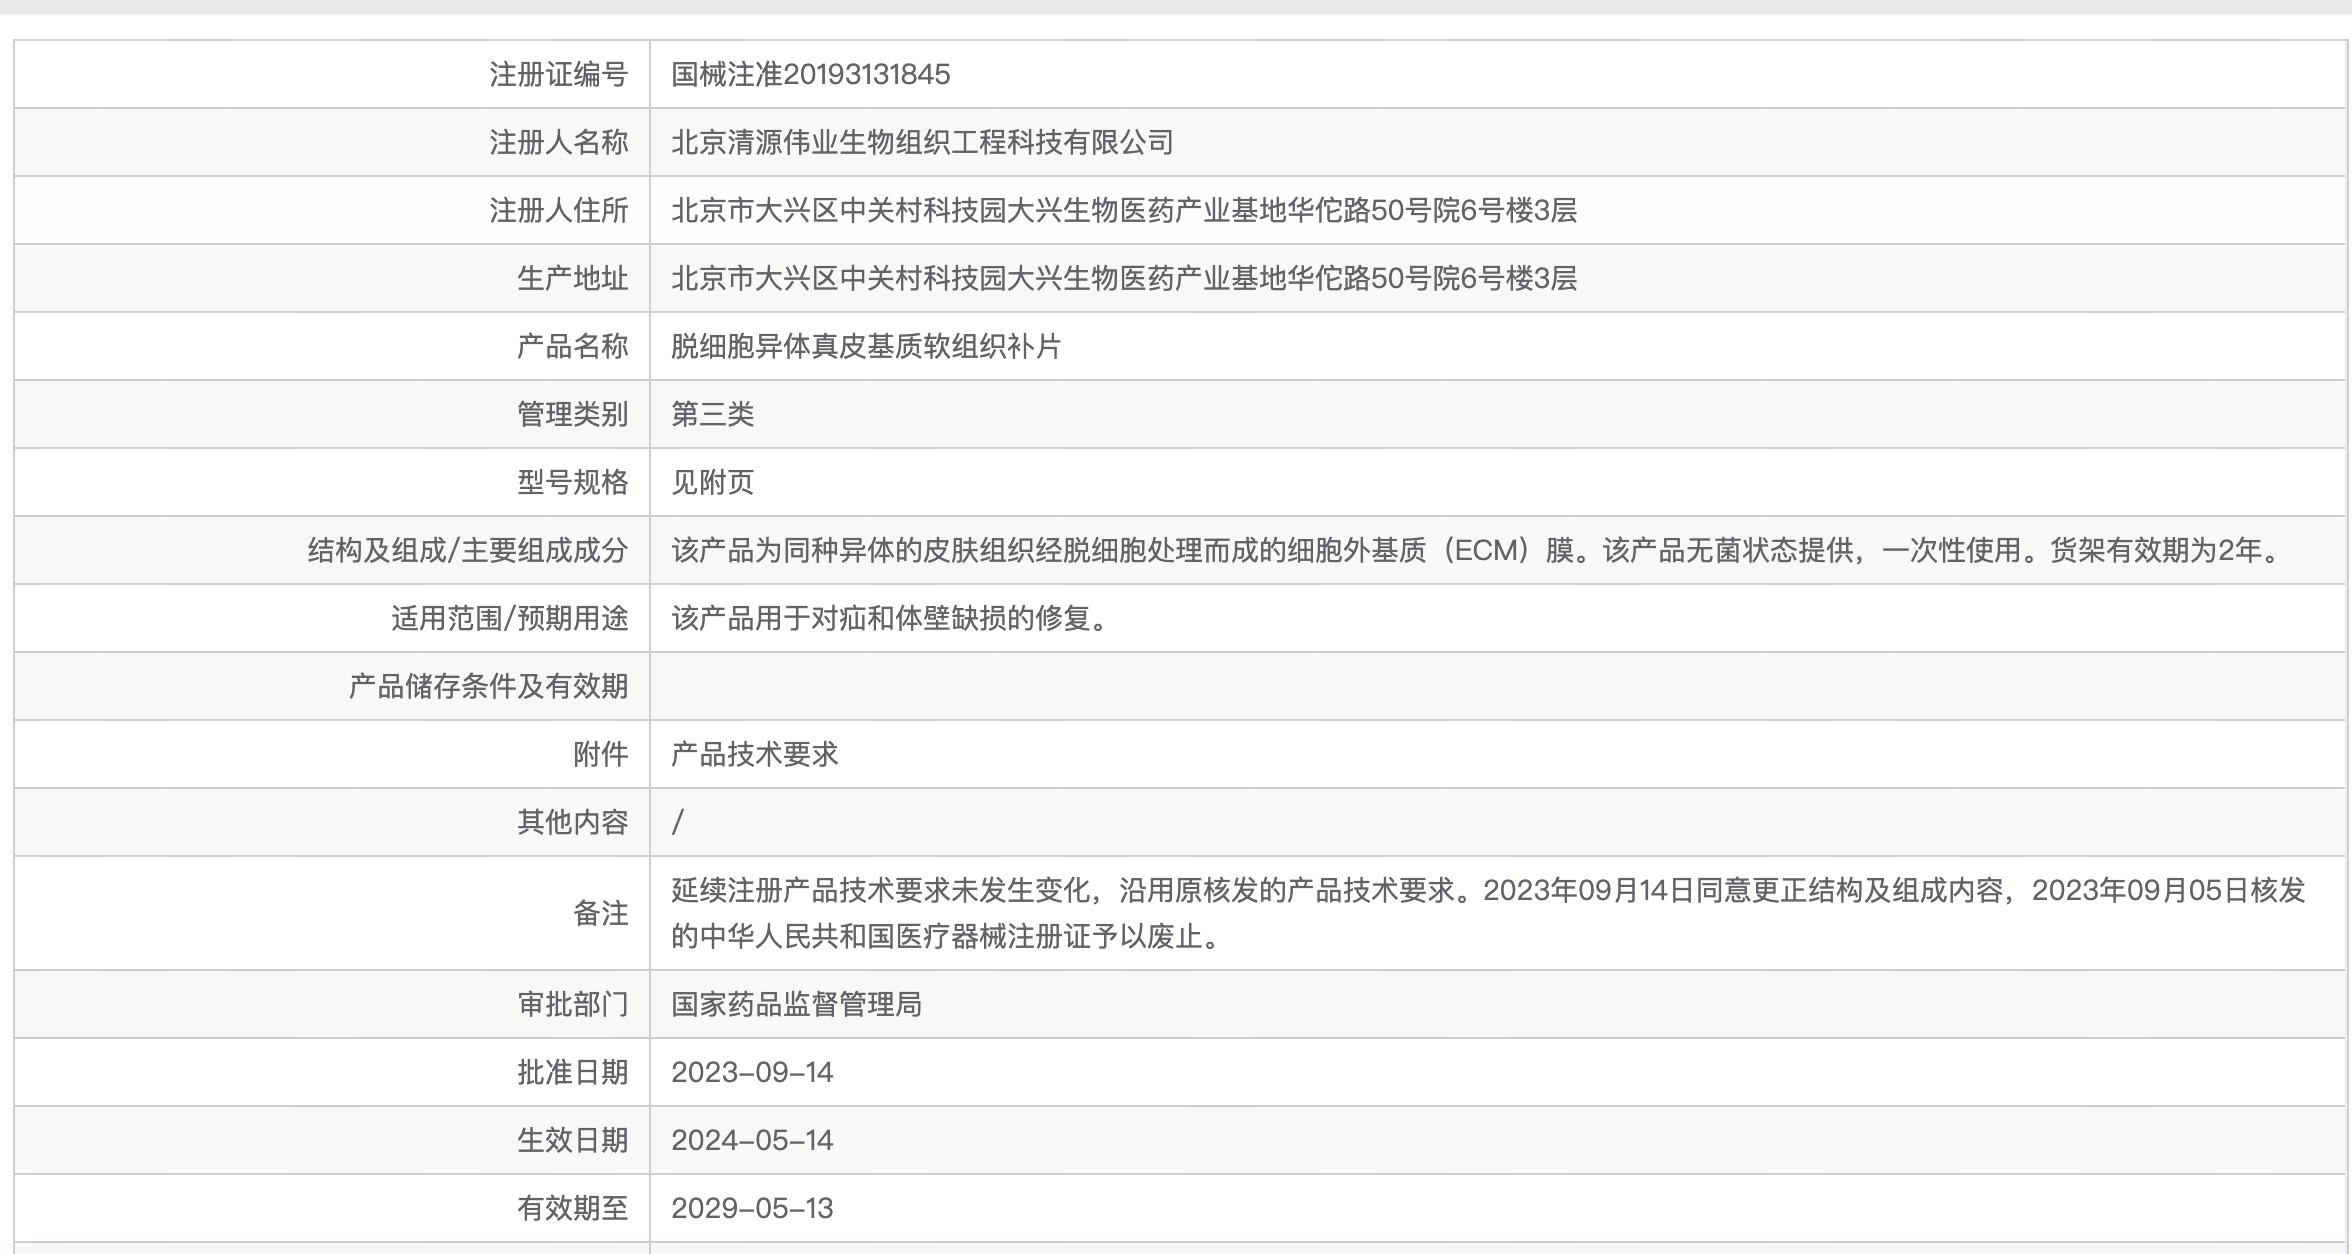Click the 适用范围/预期用途 label
The height and width of the screenshot is (1254, 2352).
510,619
